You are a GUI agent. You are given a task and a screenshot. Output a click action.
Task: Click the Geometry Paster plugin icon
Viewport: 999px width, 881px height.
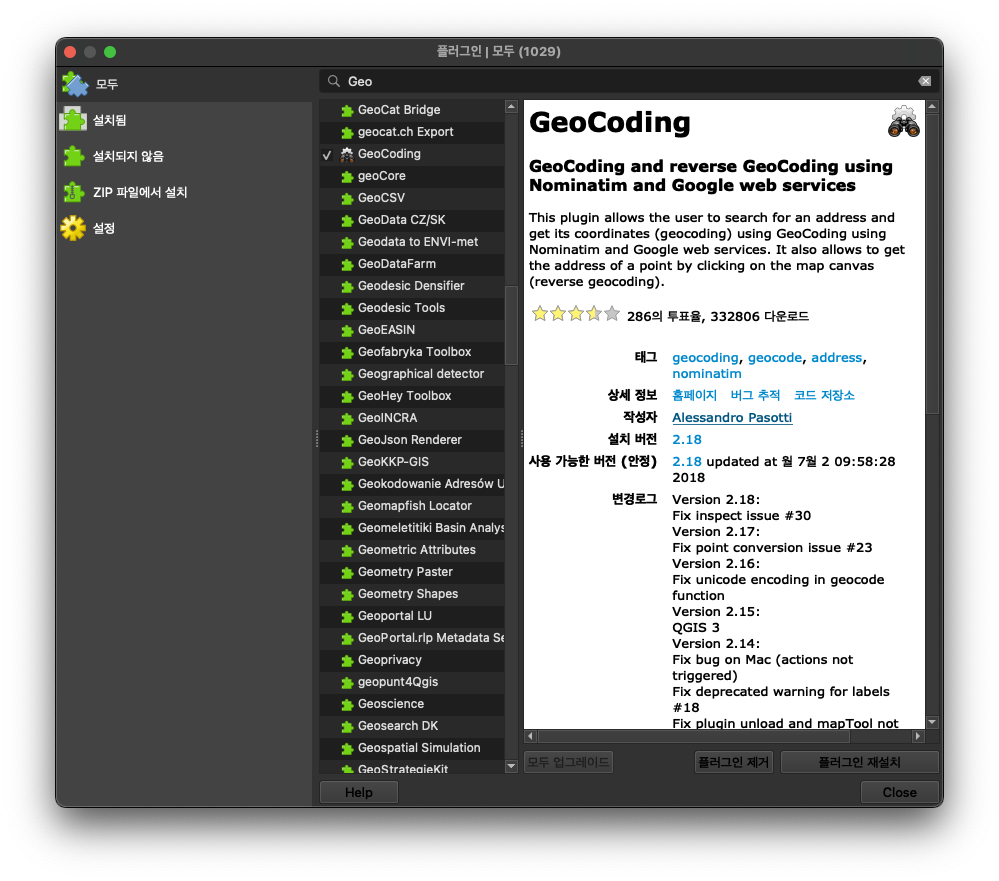(x=347, y=573)
